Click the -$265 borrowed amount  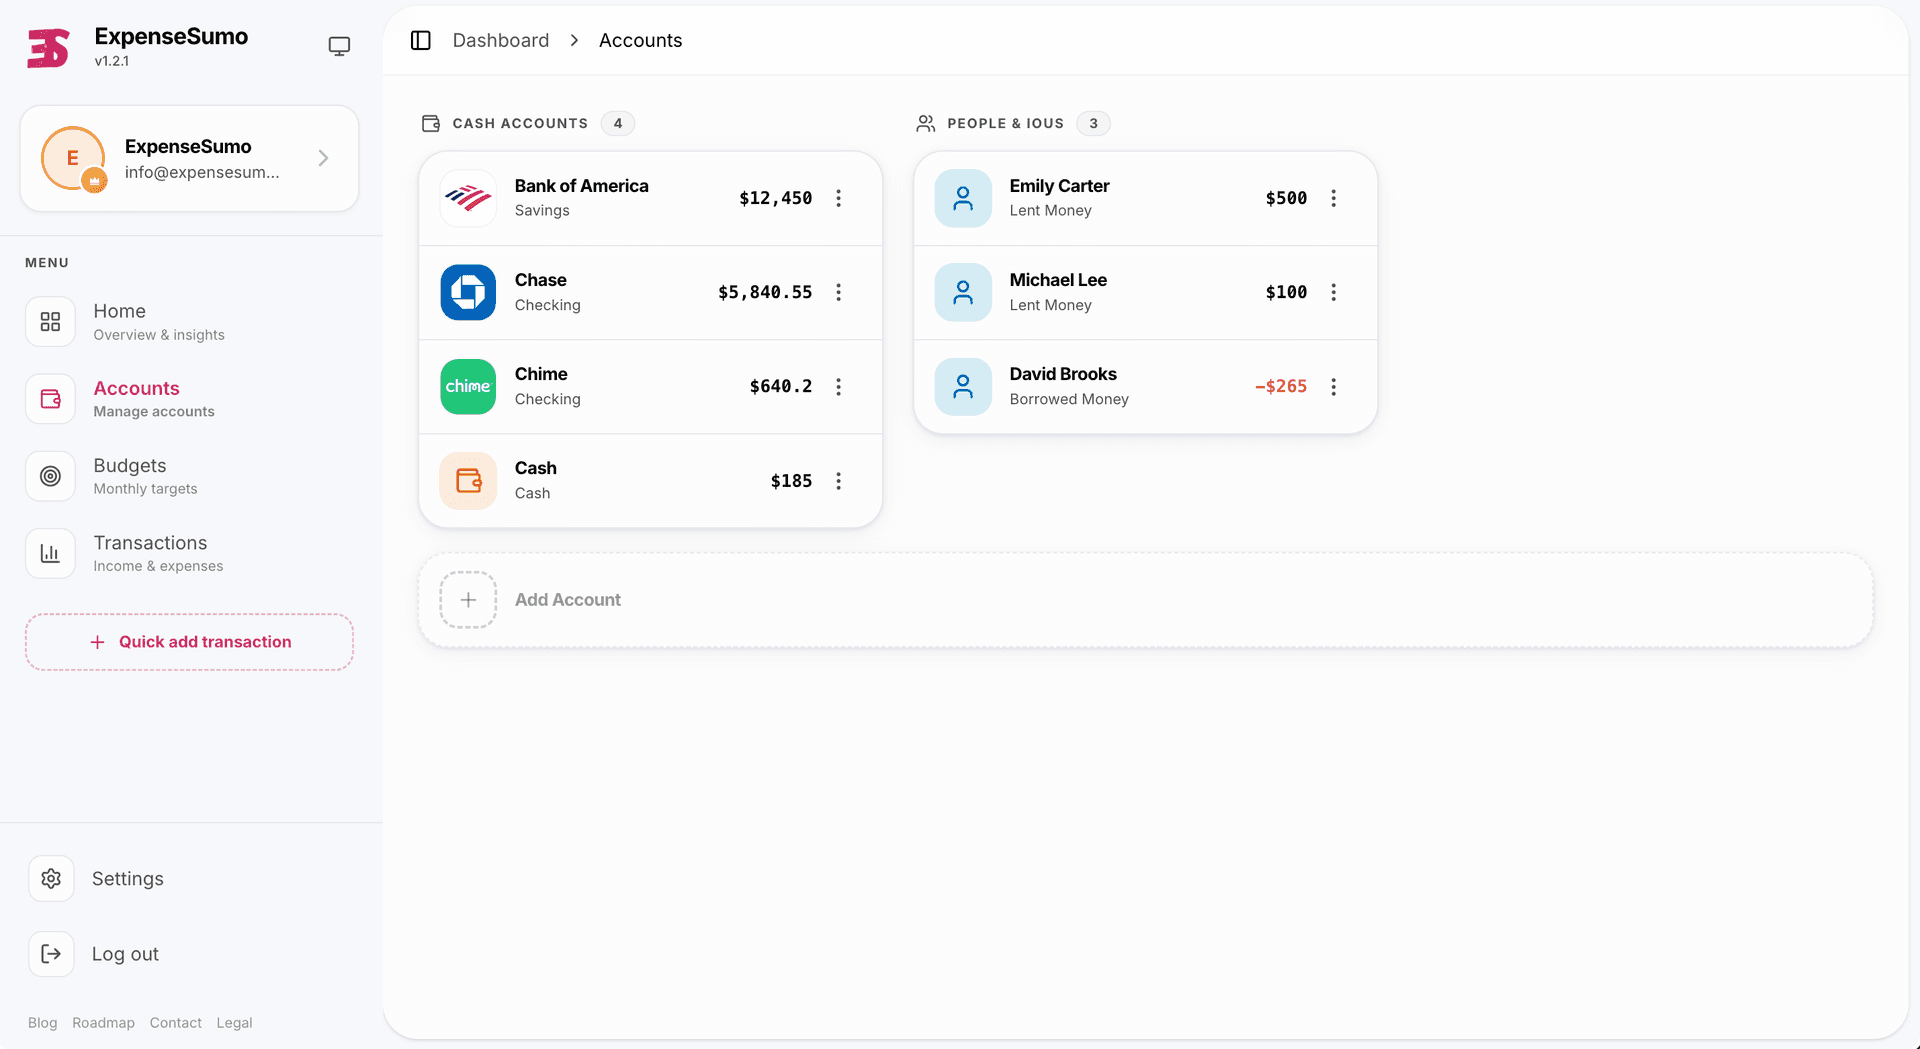click(1281, 386)
